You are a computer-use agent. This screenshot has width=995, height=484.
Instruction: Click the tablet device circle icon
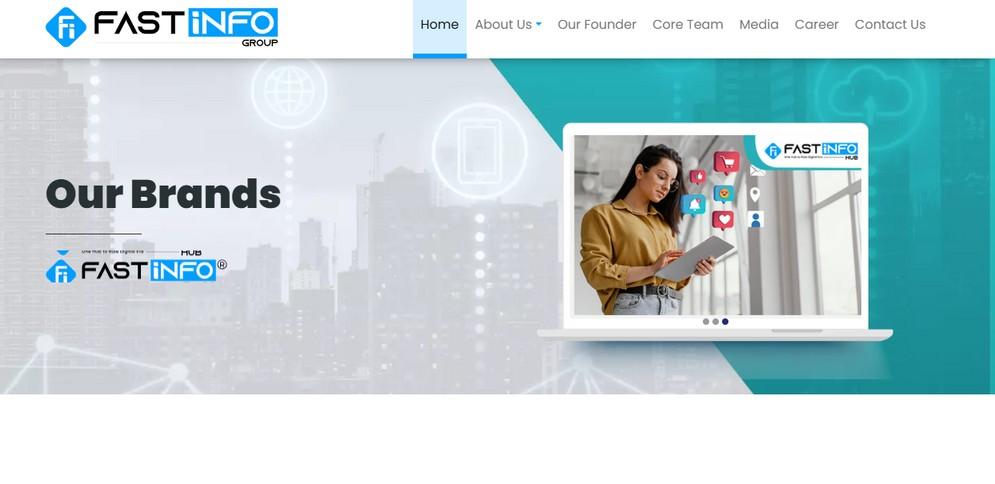(x=480, y=151)
